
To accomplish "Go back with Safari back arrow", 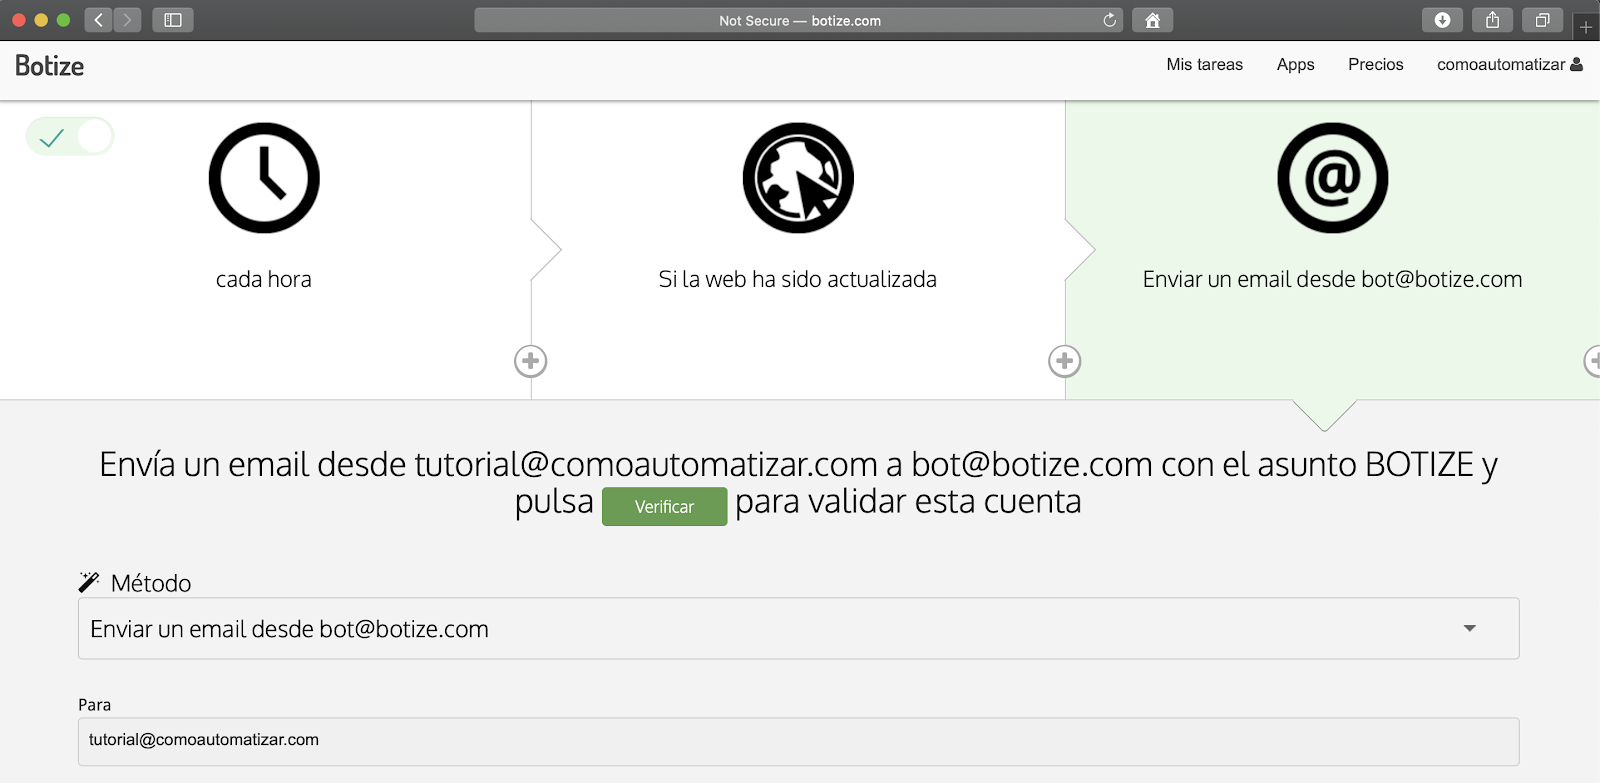I will tap(98, 20).
